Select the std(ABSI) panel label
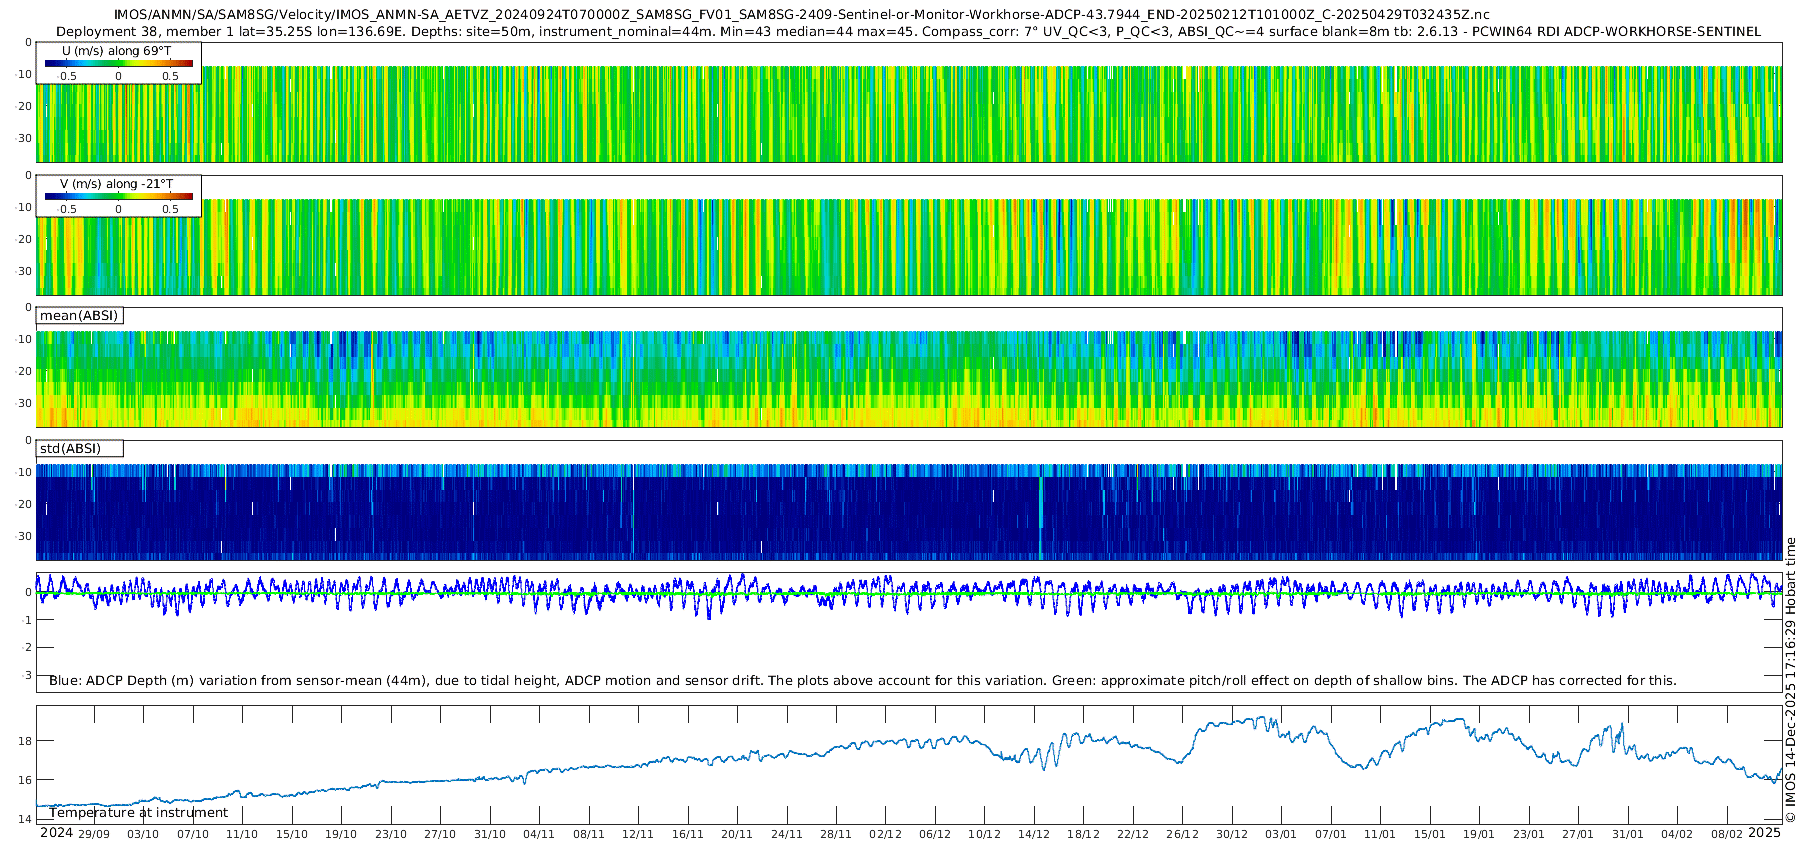This screenshot has width=1800, height=850. [70, 448]
